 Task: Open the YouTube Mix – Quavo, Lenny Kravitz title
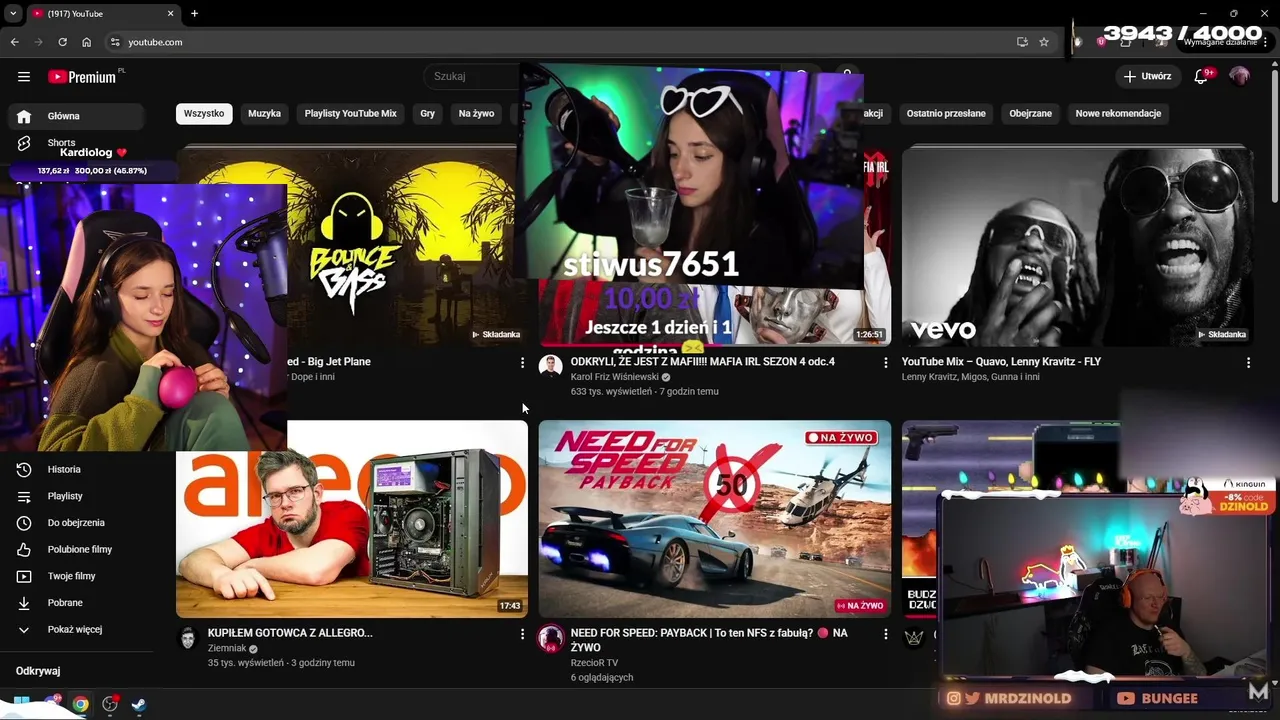1001,362
